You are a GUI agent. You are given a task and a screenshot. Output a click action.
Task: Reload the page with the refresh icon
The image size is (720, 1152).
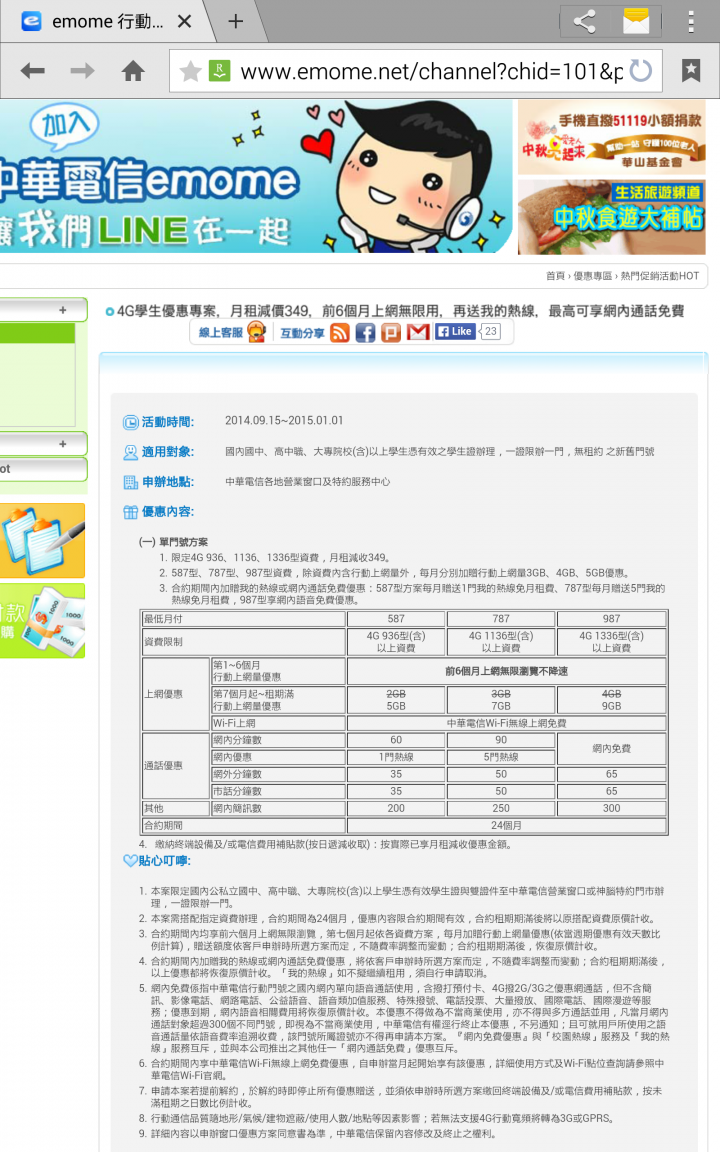point(641,71)
